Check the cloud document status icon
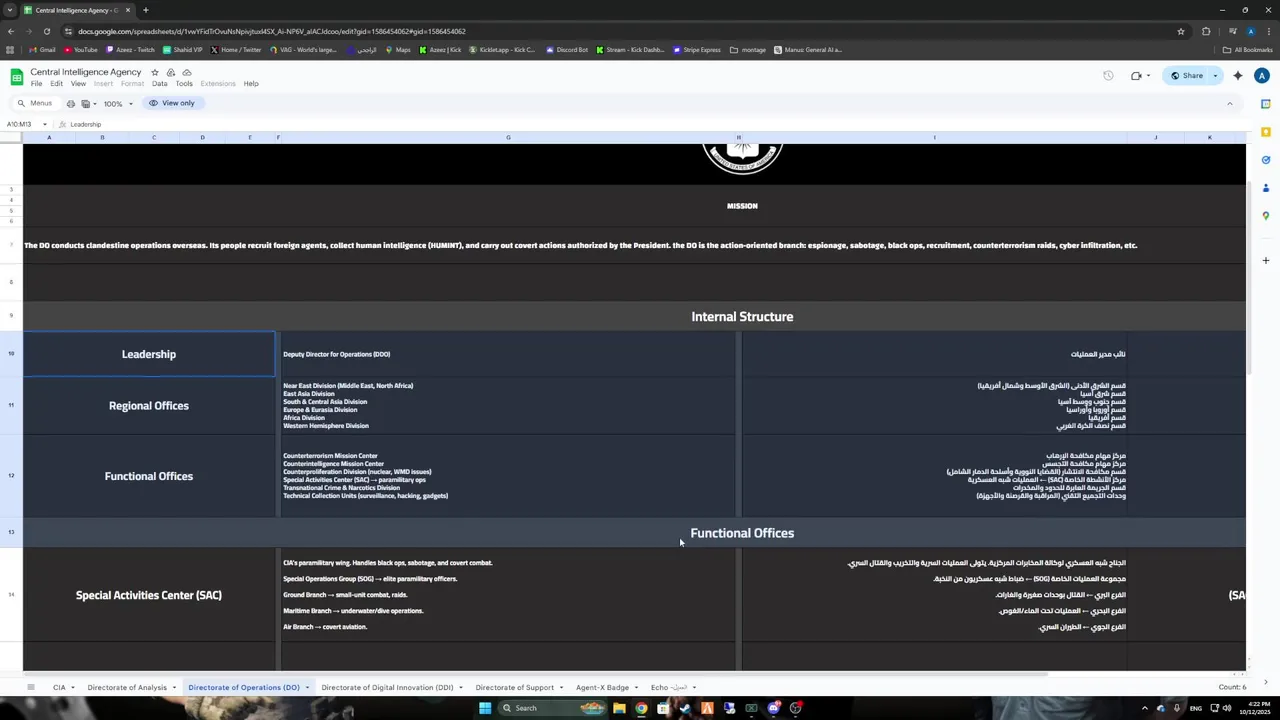Image resolution: width=1280 pixels, height=720 pixels. coord(187,72)
